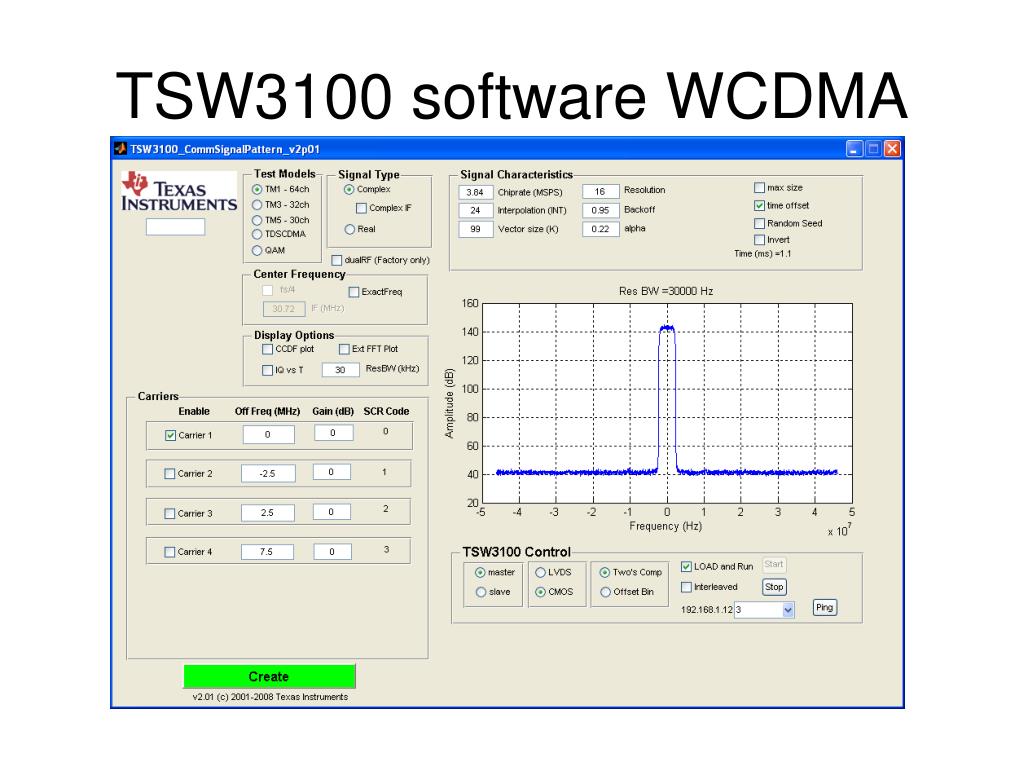Select TM3 - 32ch test model

tap(257, 205)
